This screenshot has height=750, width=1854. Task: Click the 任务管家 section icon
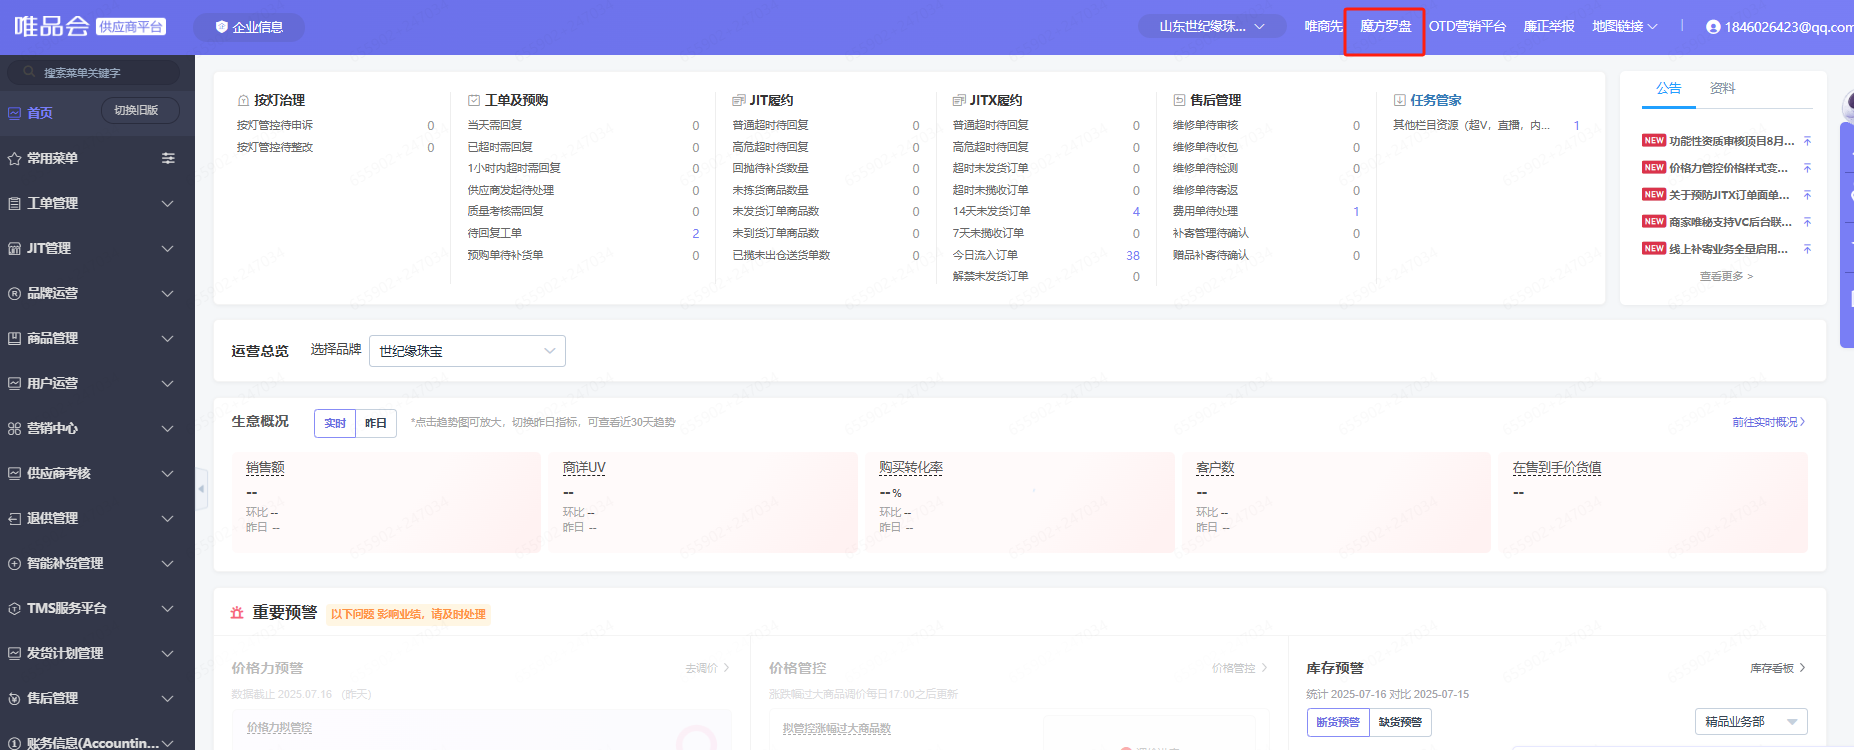[x=1399, y=100]
